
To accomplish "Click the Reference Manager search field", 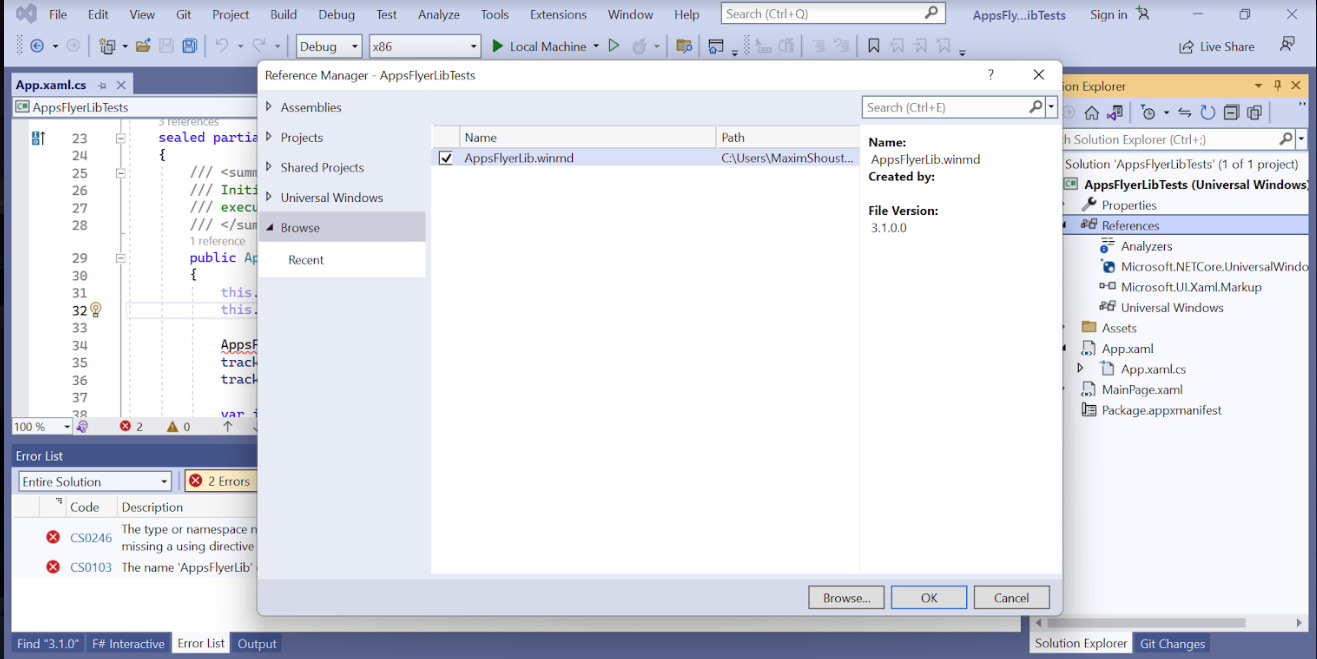I will [x=945, y=107].
